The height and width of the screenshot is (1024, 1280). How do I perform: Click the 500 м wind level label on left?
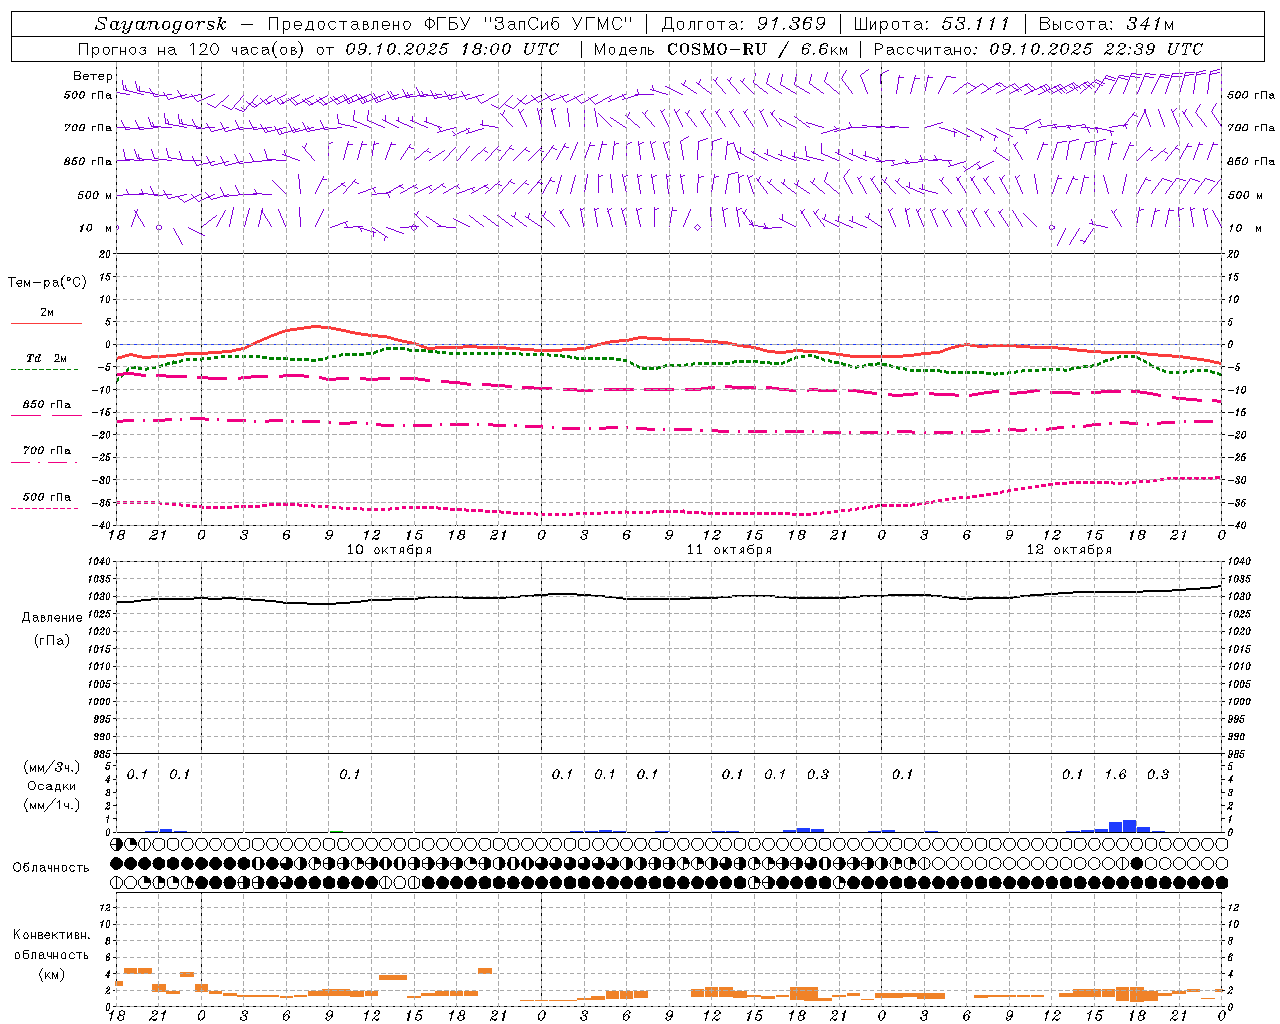coord(96,195)
